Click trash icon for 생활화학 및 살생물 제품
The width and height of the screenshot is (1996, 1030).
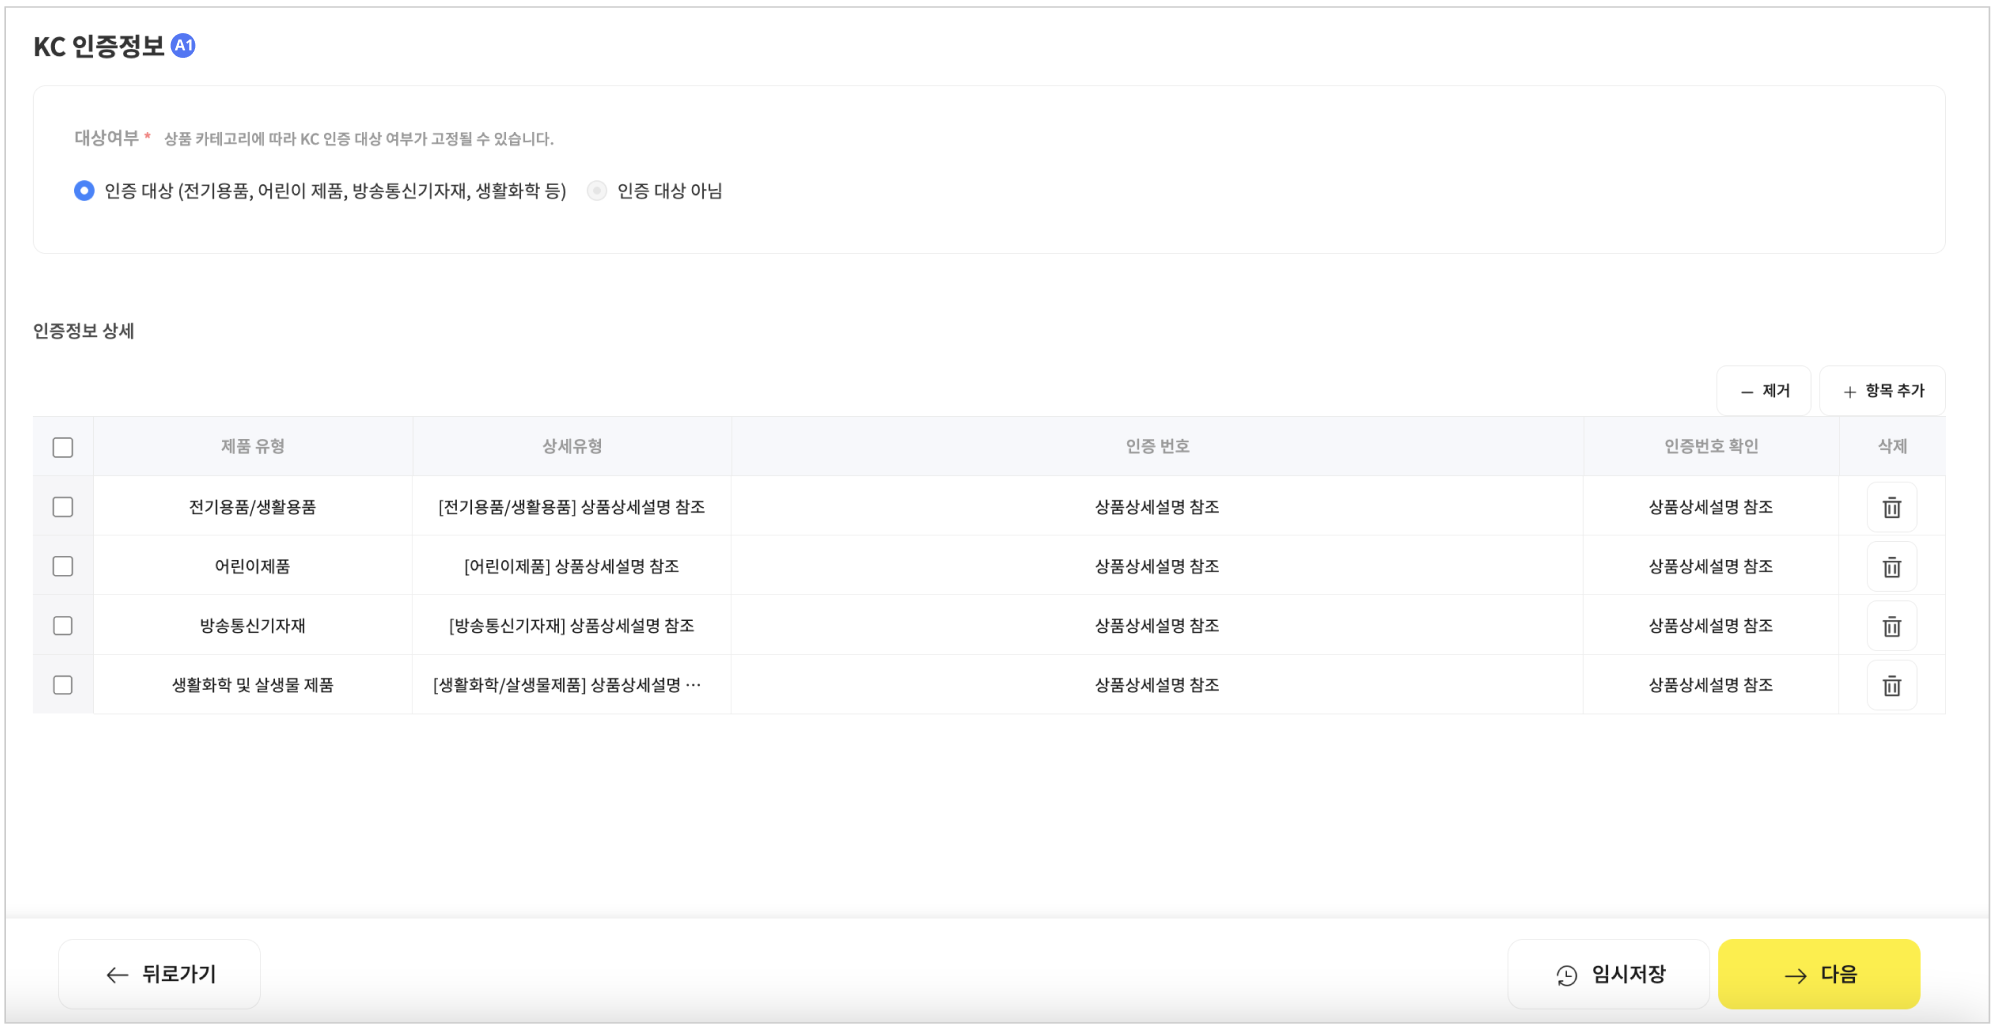[1891, 686]
